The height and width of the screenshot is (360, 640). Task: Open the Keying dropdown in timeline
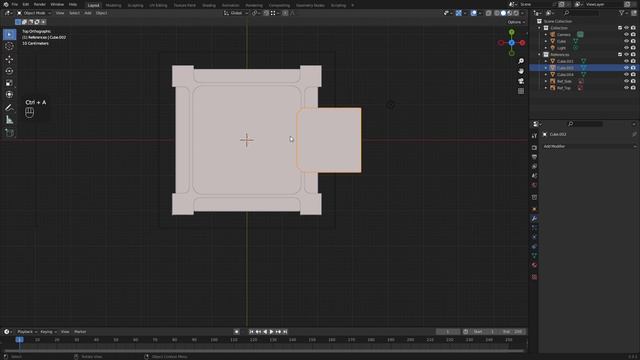tap(49, 332)
